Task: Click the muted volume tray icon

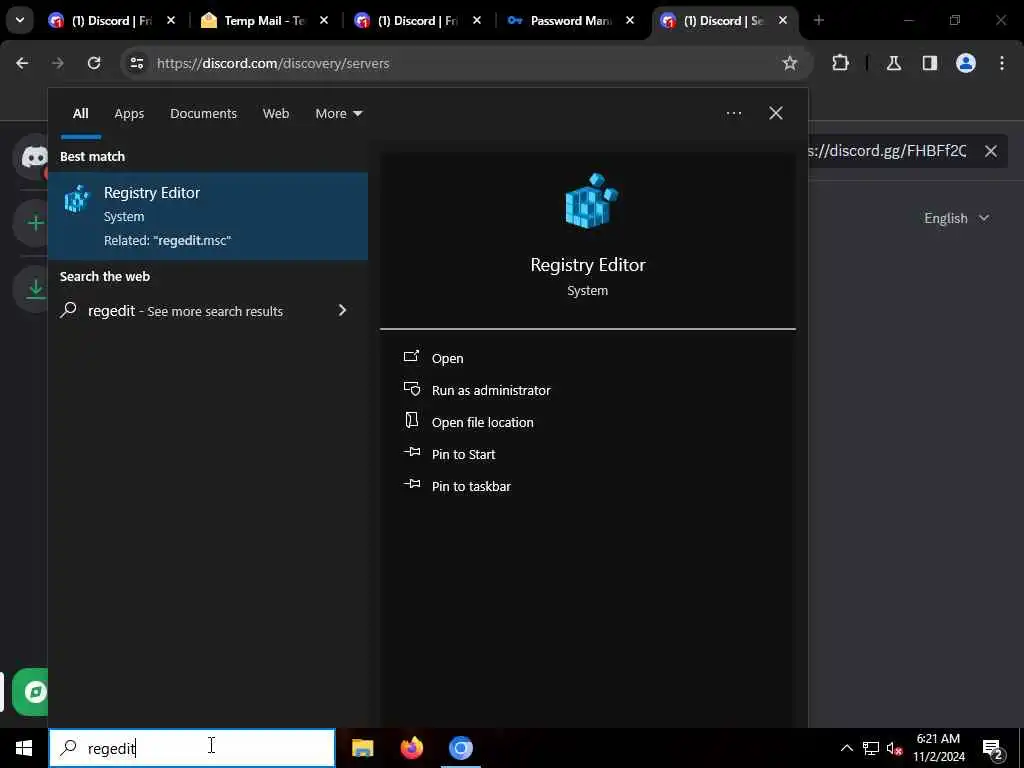Action: [894, 748]
